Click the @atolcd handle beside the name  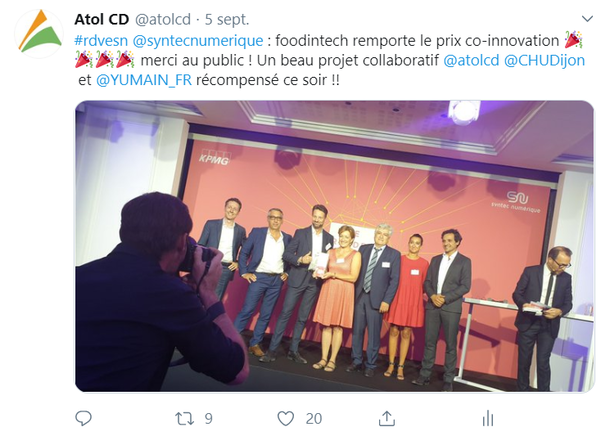coord(163,19)
